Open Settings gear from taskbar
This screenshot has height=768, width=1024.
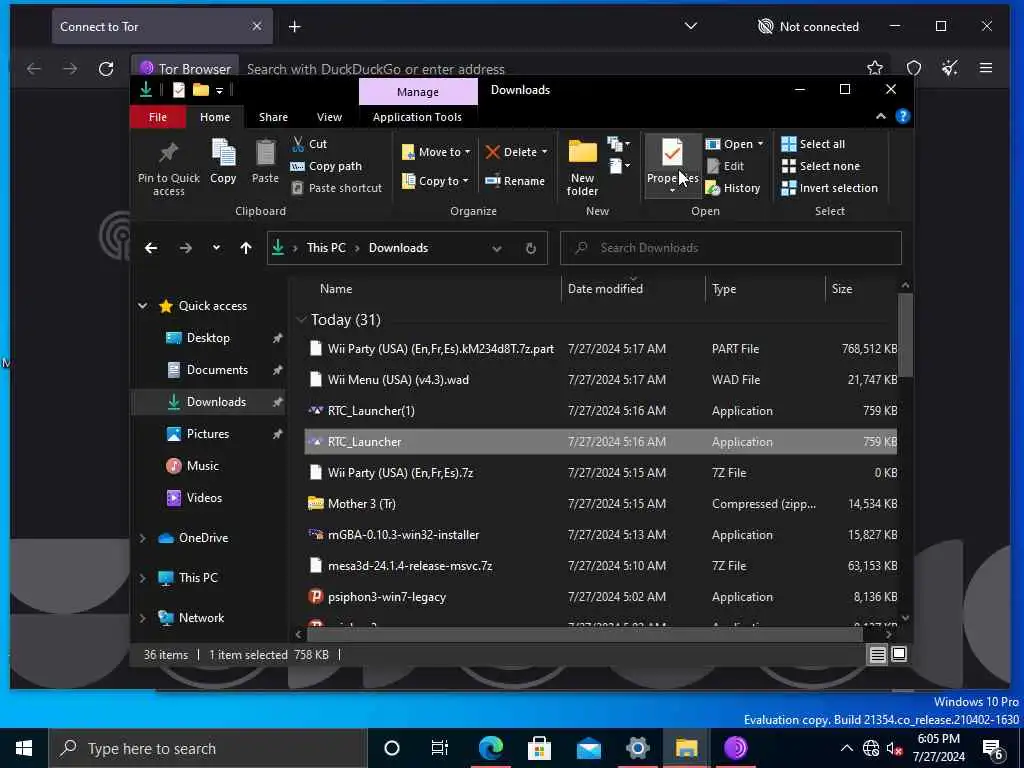pos(637,748)
